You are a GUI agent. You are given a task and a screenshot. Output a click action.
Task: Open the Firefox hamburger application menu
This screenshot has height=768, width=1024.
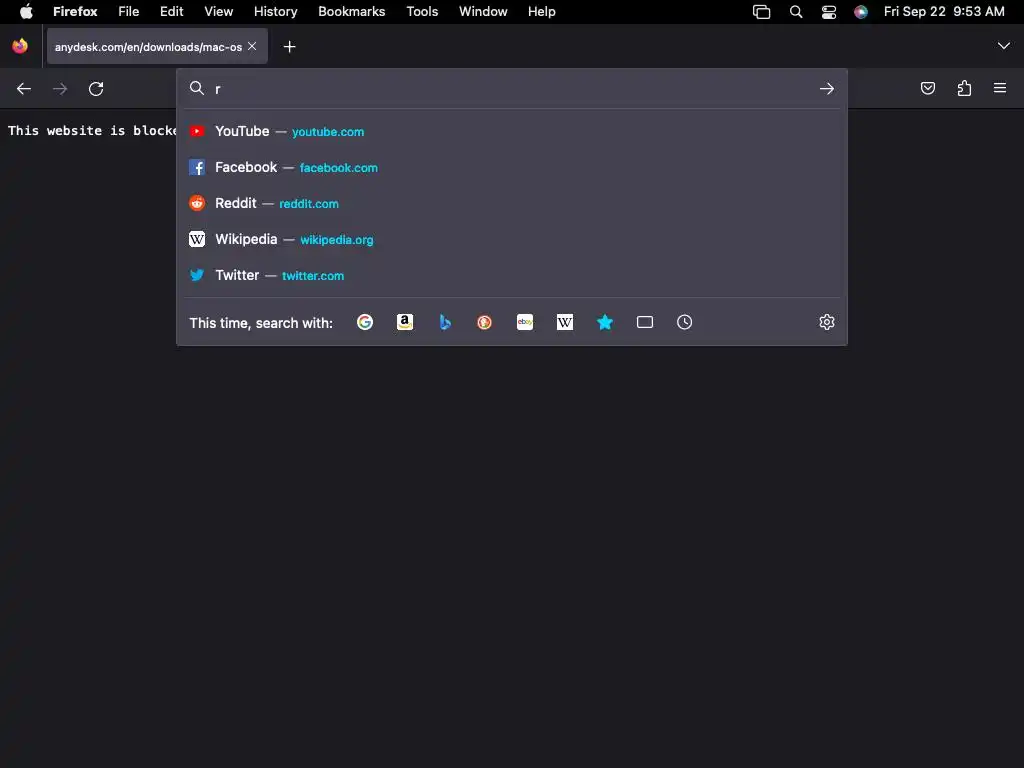click(x=1000, y=88)
